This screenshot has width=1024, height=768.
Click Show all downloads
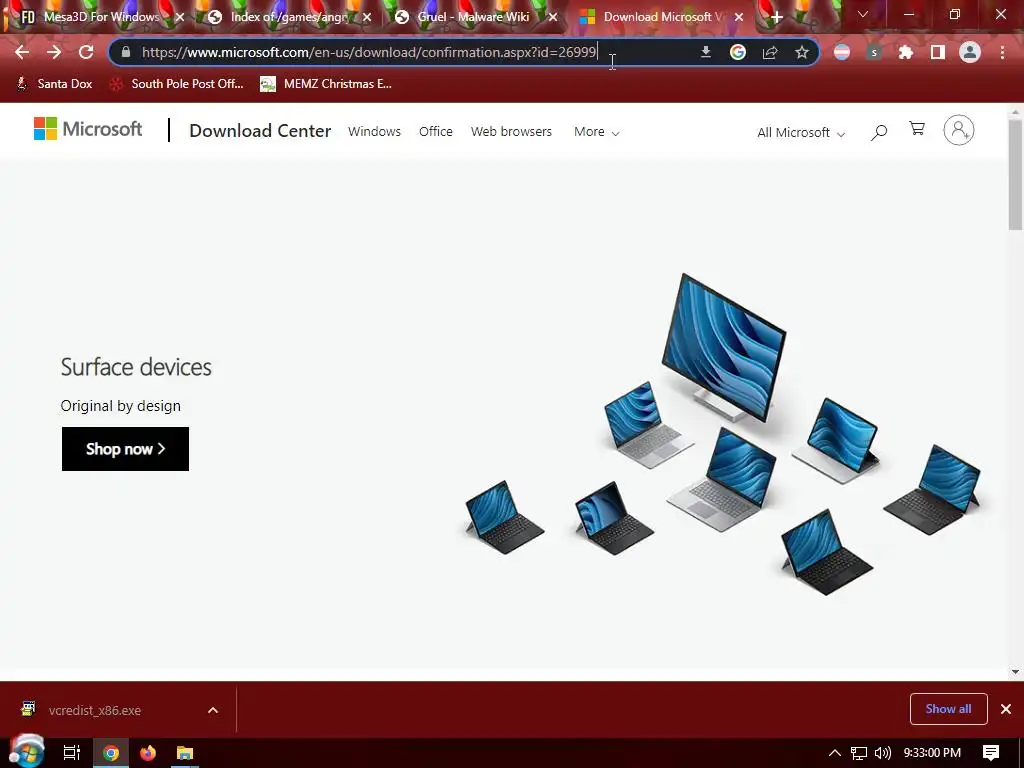point(948,709)
